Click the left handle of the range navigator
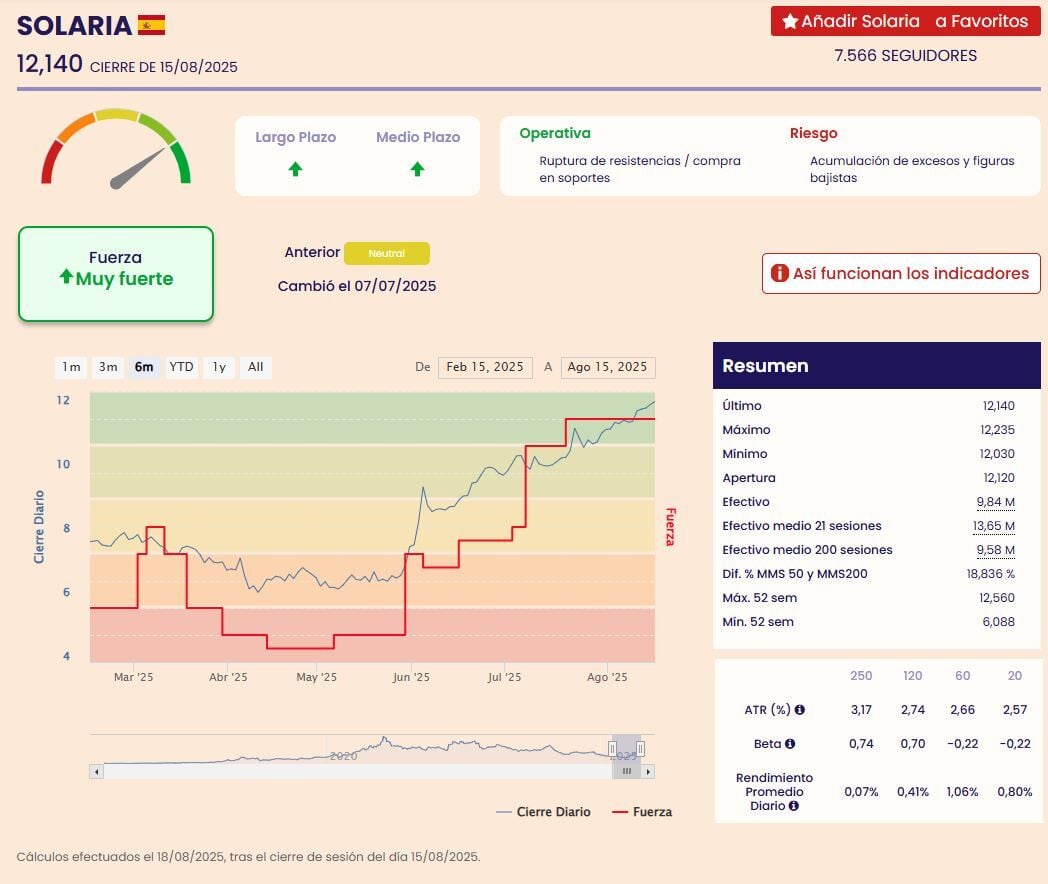The height and width of the screenshot is (884, 1048). click(x=613, y=748)
